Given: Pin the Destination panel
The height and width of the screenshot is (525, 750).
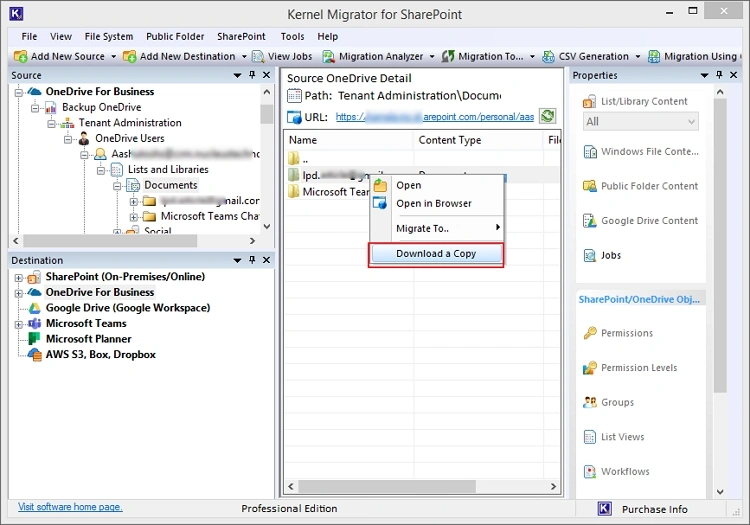Looking at the screenshot, I should pyautogui.click(x=252, y=260).
